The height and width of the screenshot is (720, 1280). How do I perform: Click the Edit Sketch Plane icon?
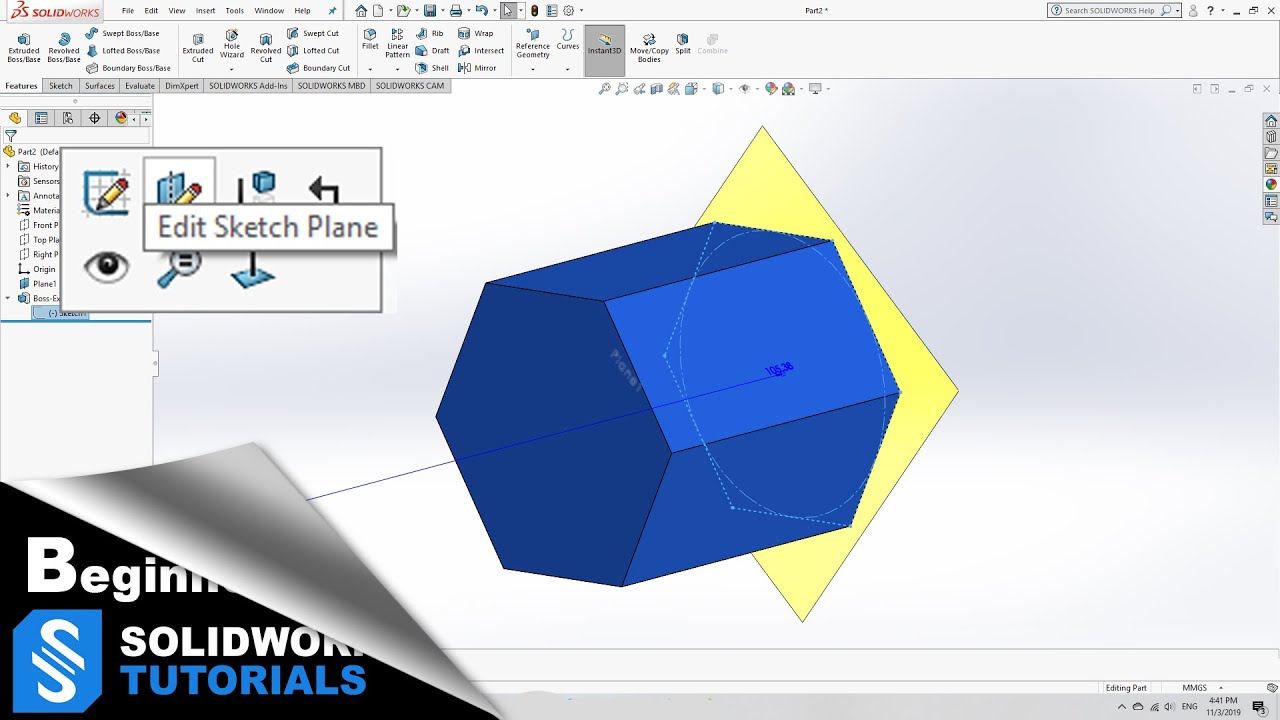(179, 186)
